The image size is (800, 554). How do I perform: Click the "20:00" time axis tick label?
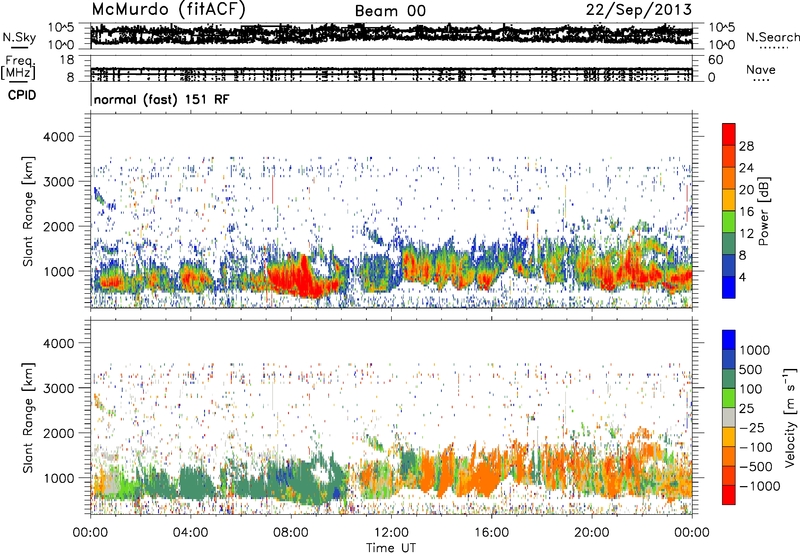pos(592,533)
